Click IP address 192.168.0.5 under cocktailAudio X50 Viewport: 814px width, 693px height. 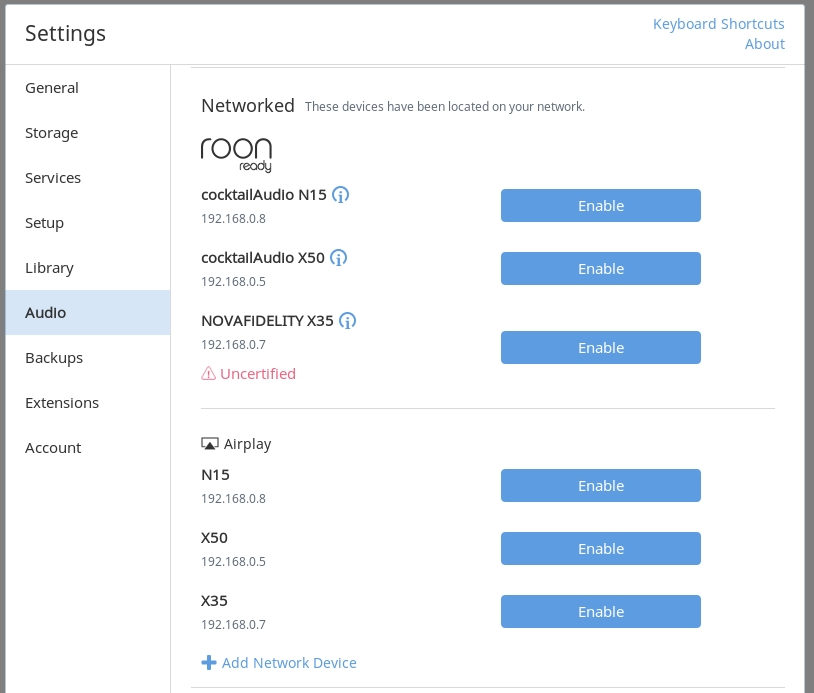[x=233, y=281]
